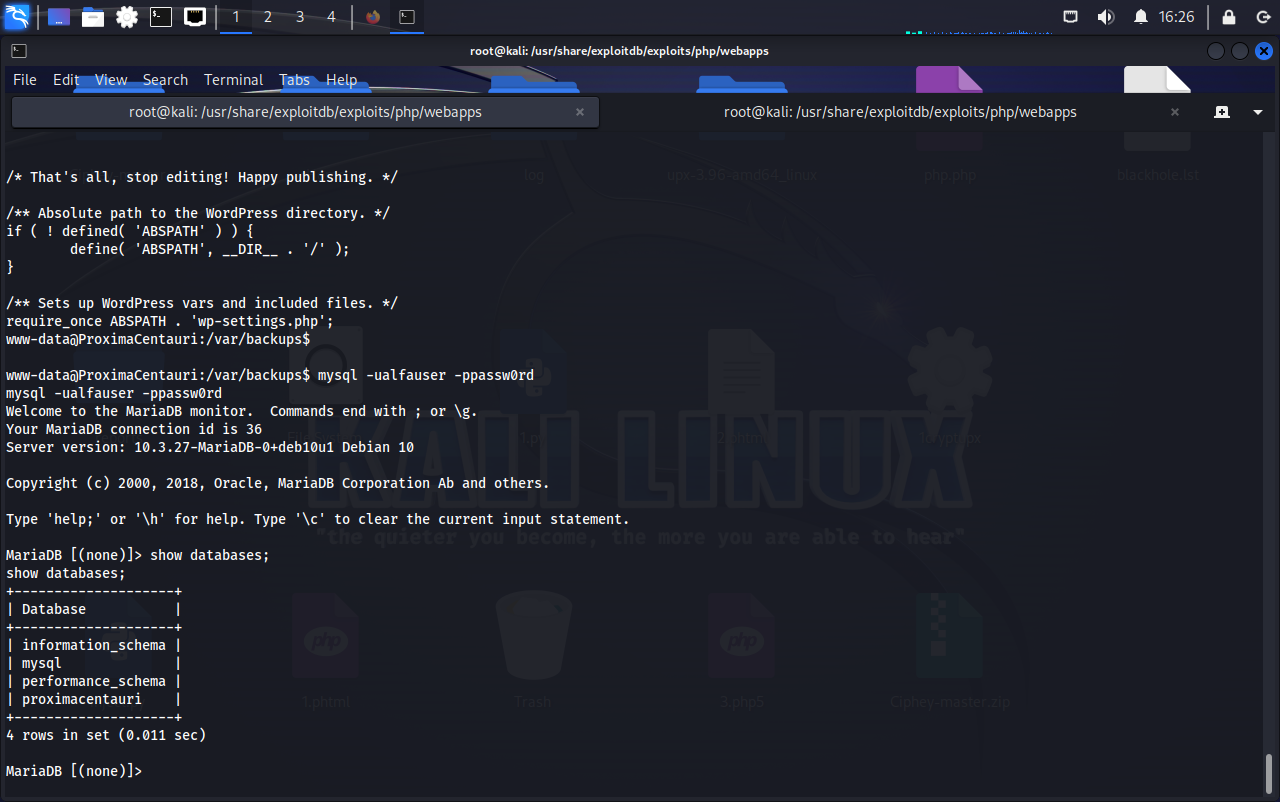Open the Kali dragon applications menu
1280x802 pixels.
[x=17, y=16]
